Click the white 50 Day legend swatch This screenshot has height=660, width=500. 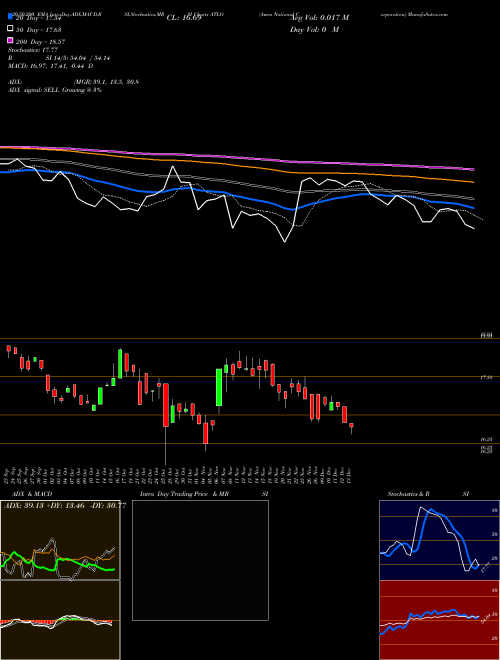click(10, 29)
